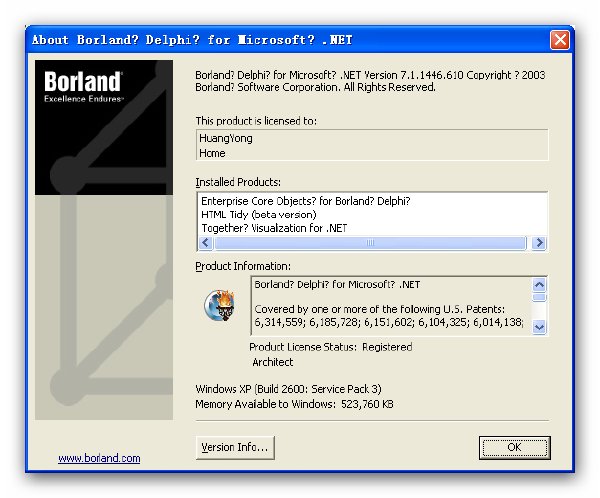Click the Product Information vertical scrollbar thumb
This screenshot has height=498, width=600.
click(539, 297)
